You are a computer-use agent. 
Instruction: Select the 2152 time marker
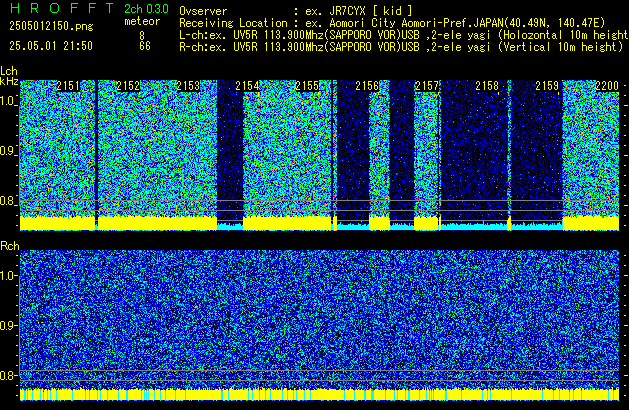(x=128, y=86)
